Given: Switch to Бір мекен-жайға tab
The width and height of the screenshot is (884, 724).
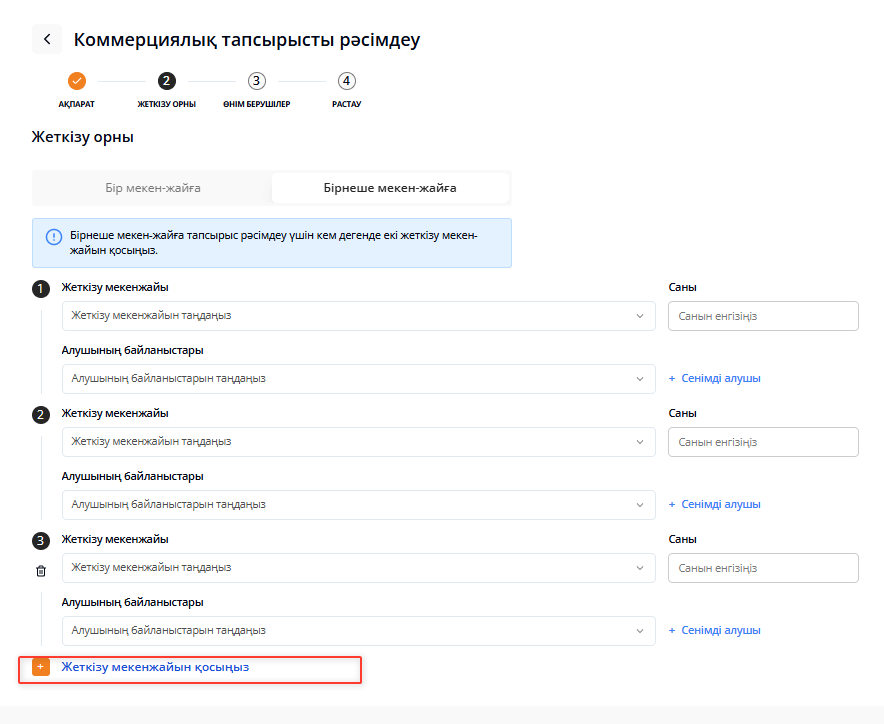Looking at the screenshot, I should pyautogui.click(x=152, y=188).
